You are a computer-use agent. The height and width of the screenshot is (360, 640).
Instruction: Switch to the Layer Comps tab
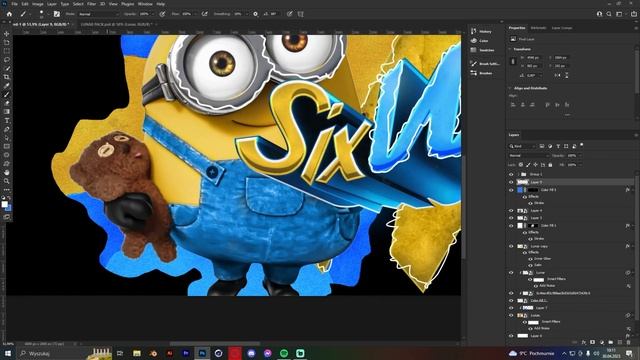562,28
